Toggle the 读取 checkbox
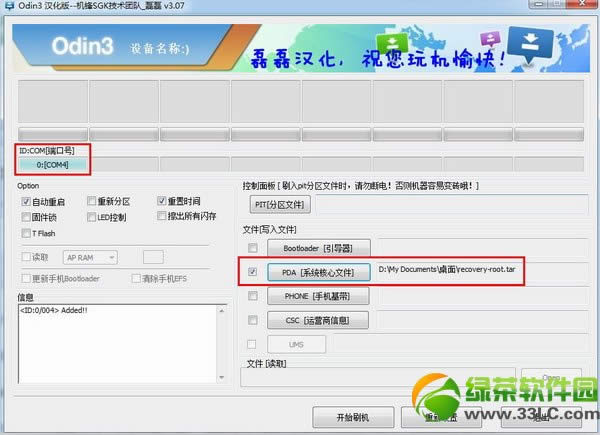This screenshot has width=600, height=435. pos(26,257)
